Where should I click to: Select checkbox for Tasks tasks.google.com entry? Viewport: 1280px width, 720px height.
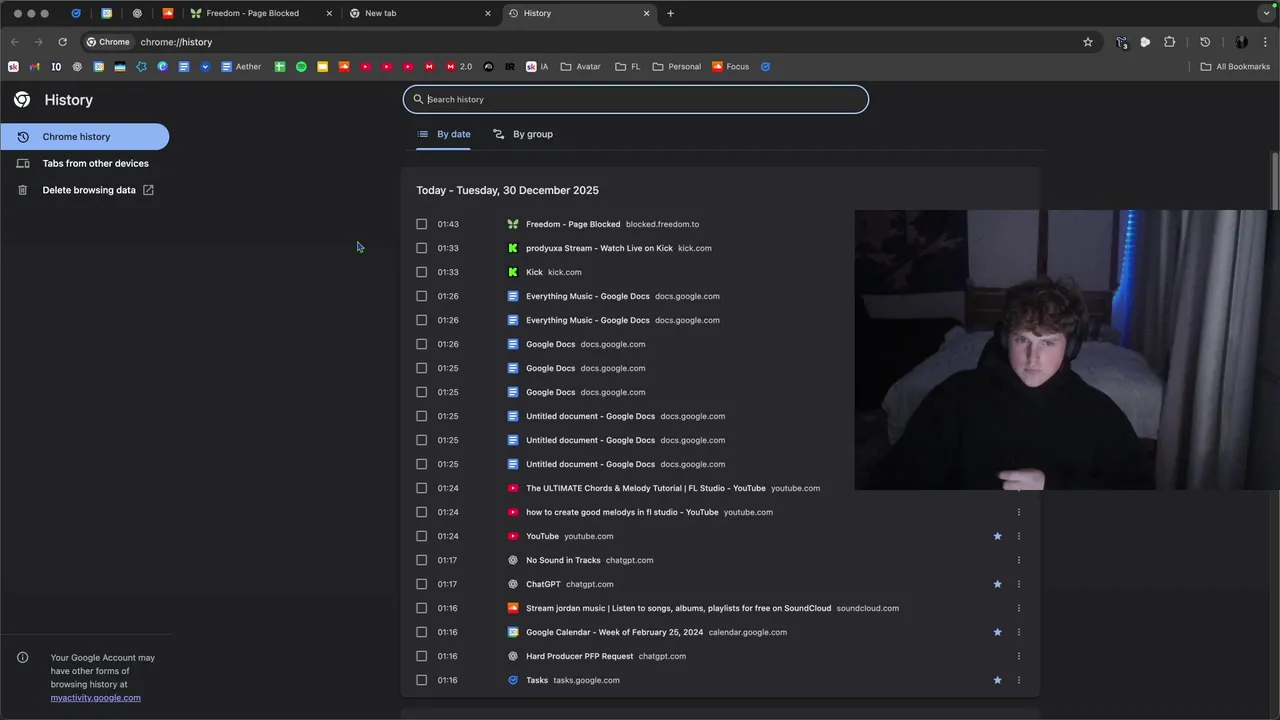tap(421, 680)
